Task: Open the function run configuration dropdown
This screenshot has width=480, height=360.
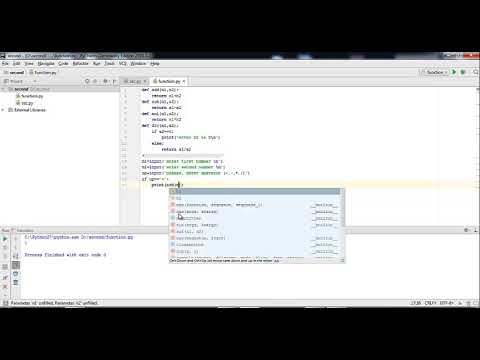Action: pos(434,72)
